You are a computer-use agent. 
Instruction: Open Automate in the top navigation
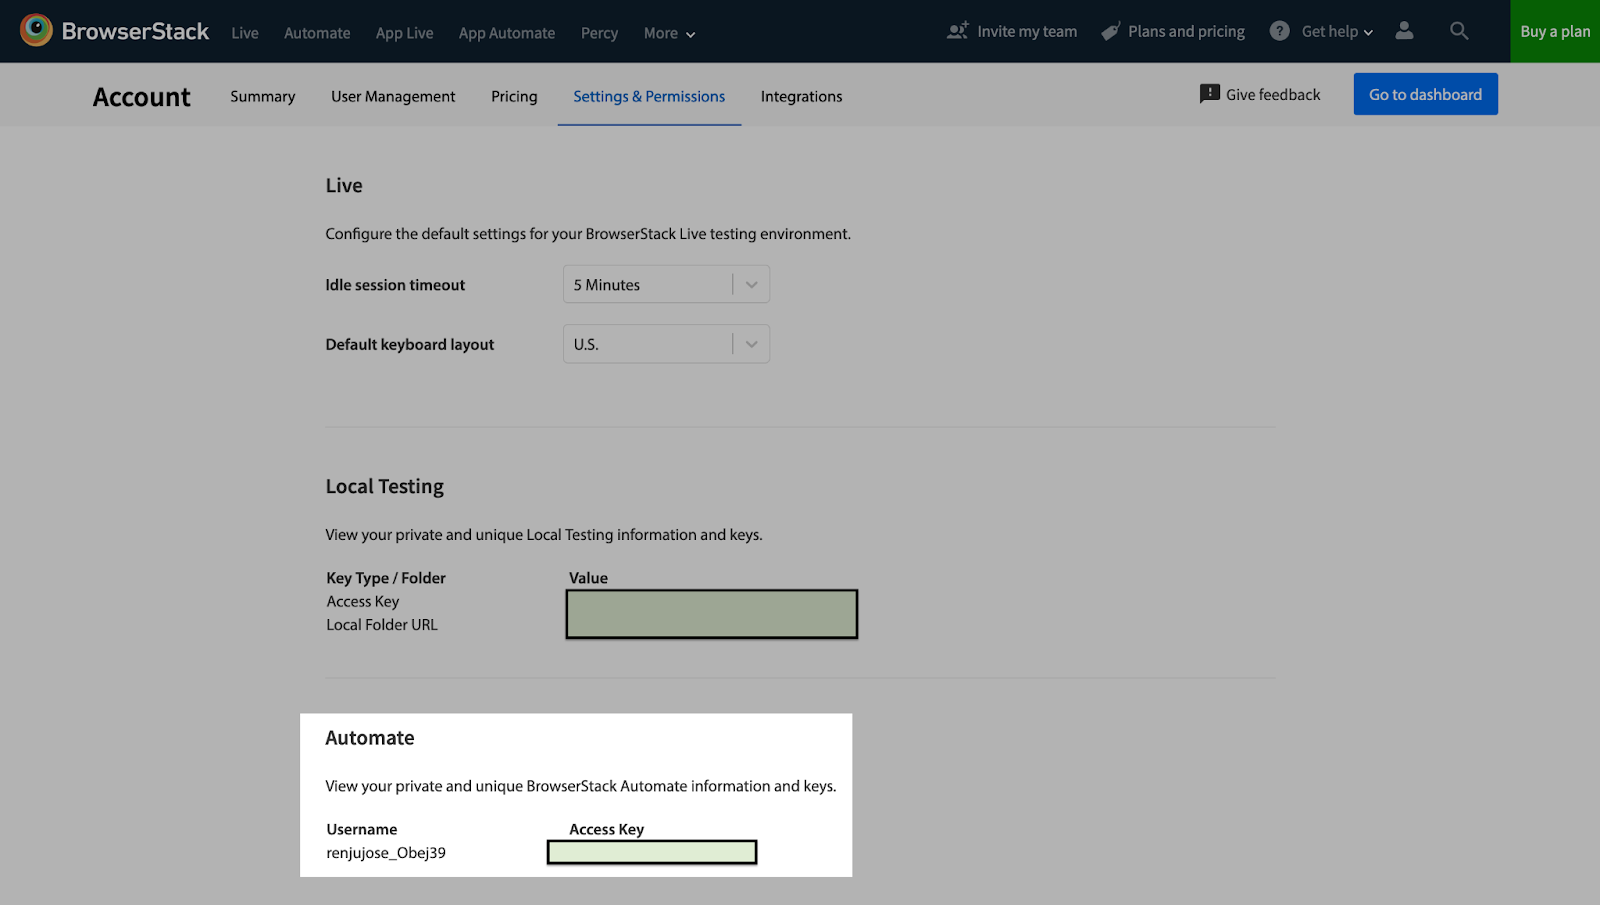pyautogui.click(x=317, y=33)
